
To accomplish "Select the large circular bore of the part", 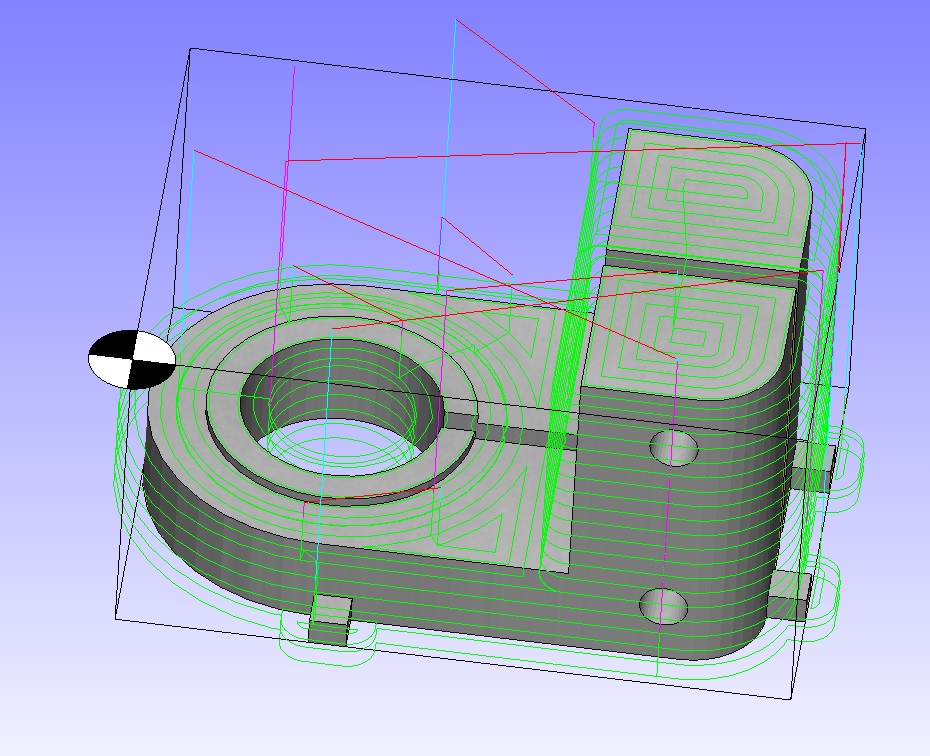I will point(340,407).
